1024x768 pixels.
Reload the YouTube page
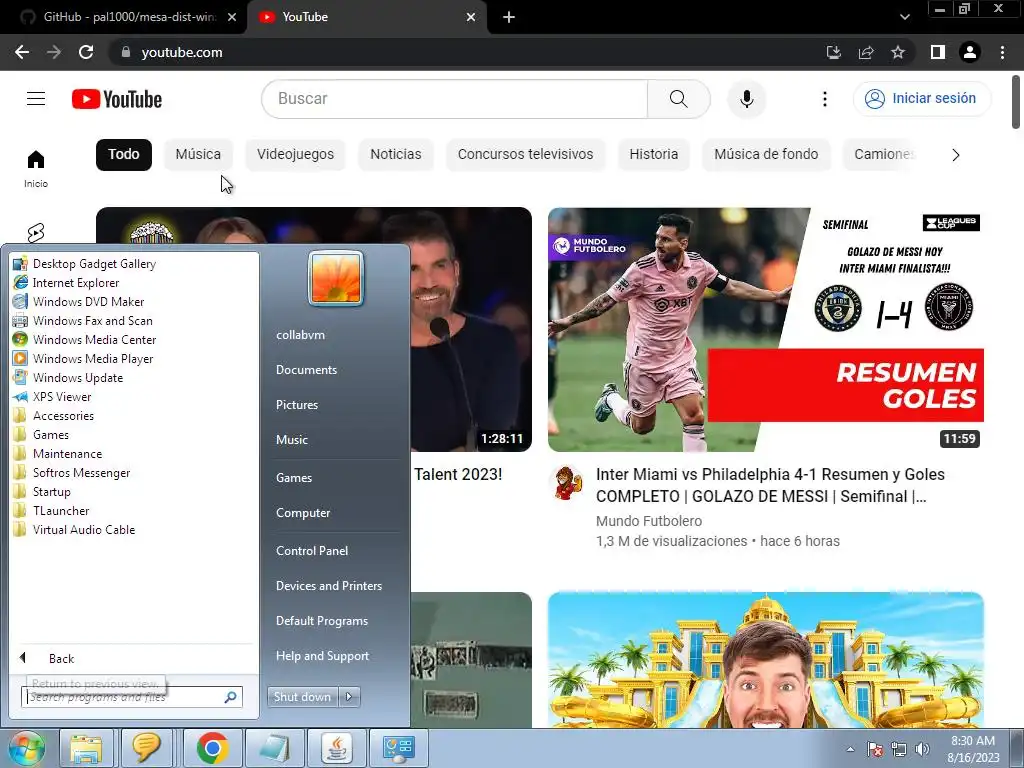(86, 52)
